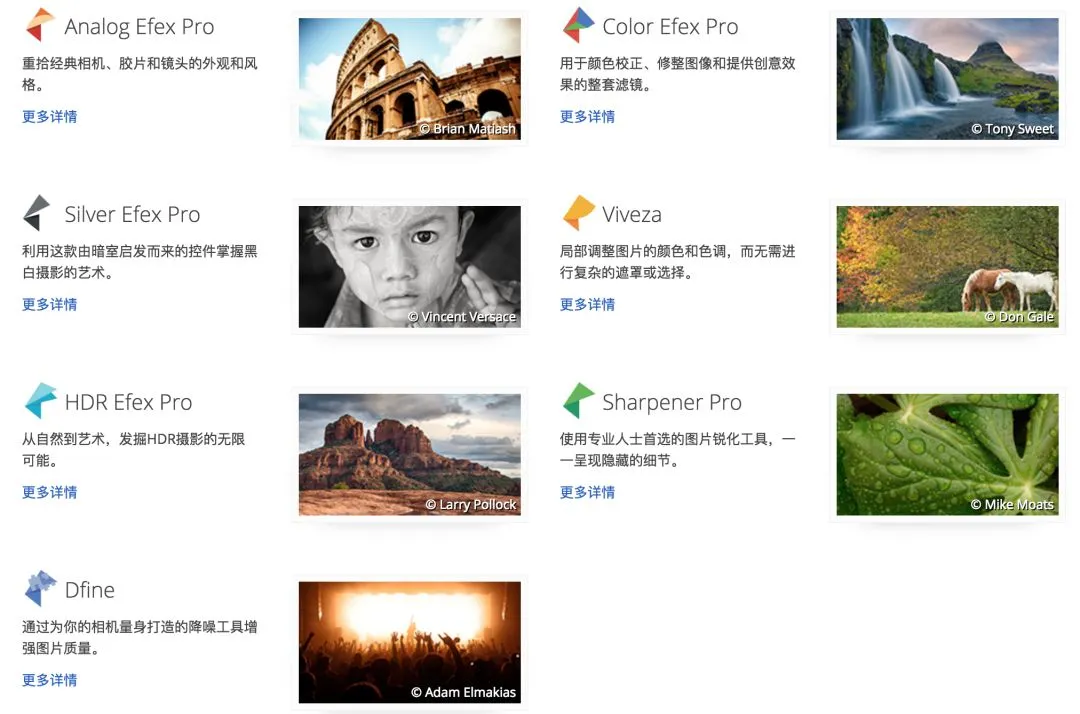The image size is (1080, 714).
Task: Open 更多详情 link under Color Efex Pro
Action: [x=587, y=116]
